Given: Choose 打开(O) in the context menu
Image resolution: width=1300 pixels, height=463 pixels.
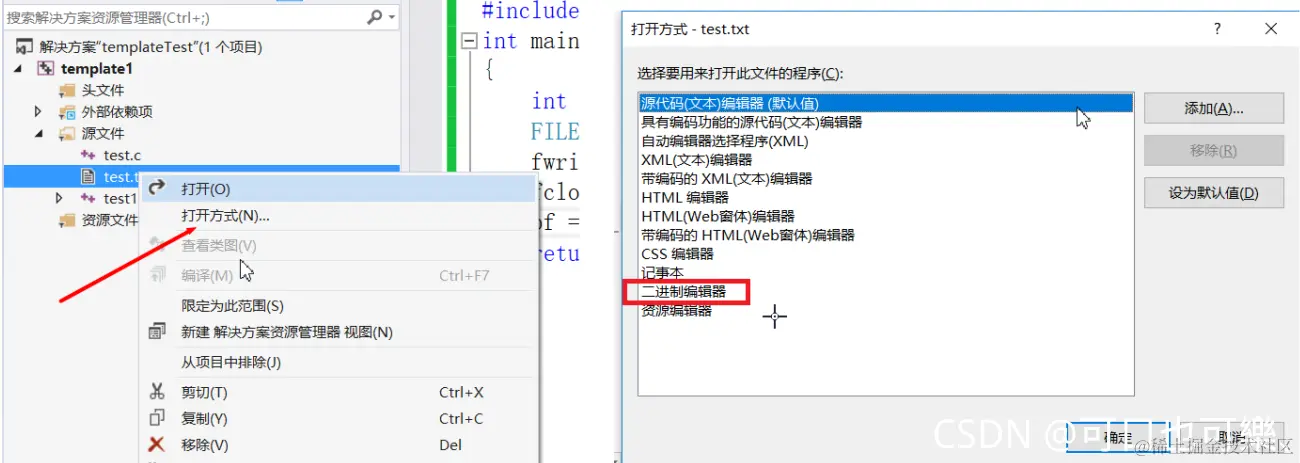Looking at the screenshot, I should (338, 189).
